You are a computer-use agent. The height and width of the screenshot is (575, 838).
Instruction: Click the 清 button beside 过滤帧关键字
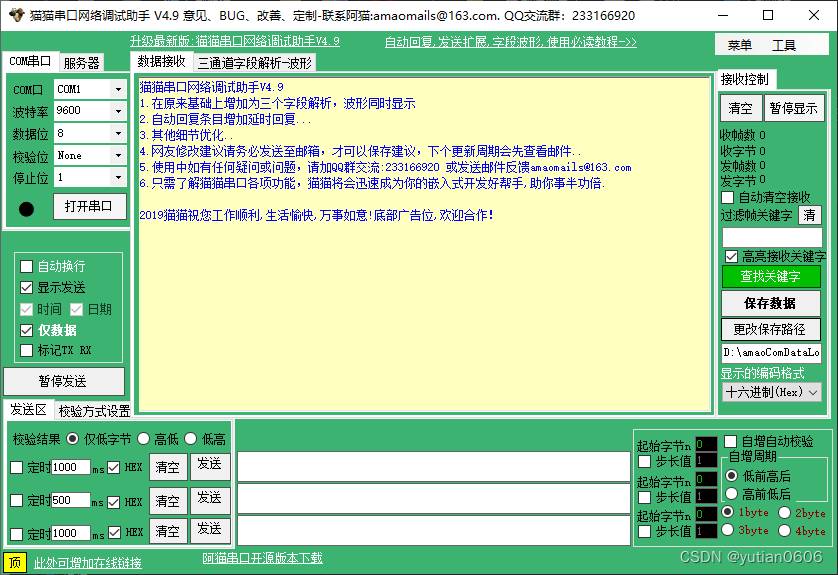810,215
